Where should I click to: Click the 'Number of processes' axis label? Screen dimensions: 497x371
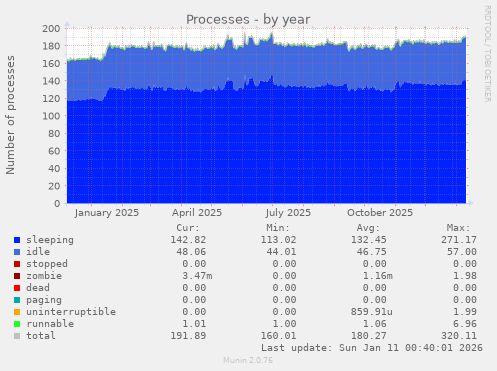click(x=10, y=115)
